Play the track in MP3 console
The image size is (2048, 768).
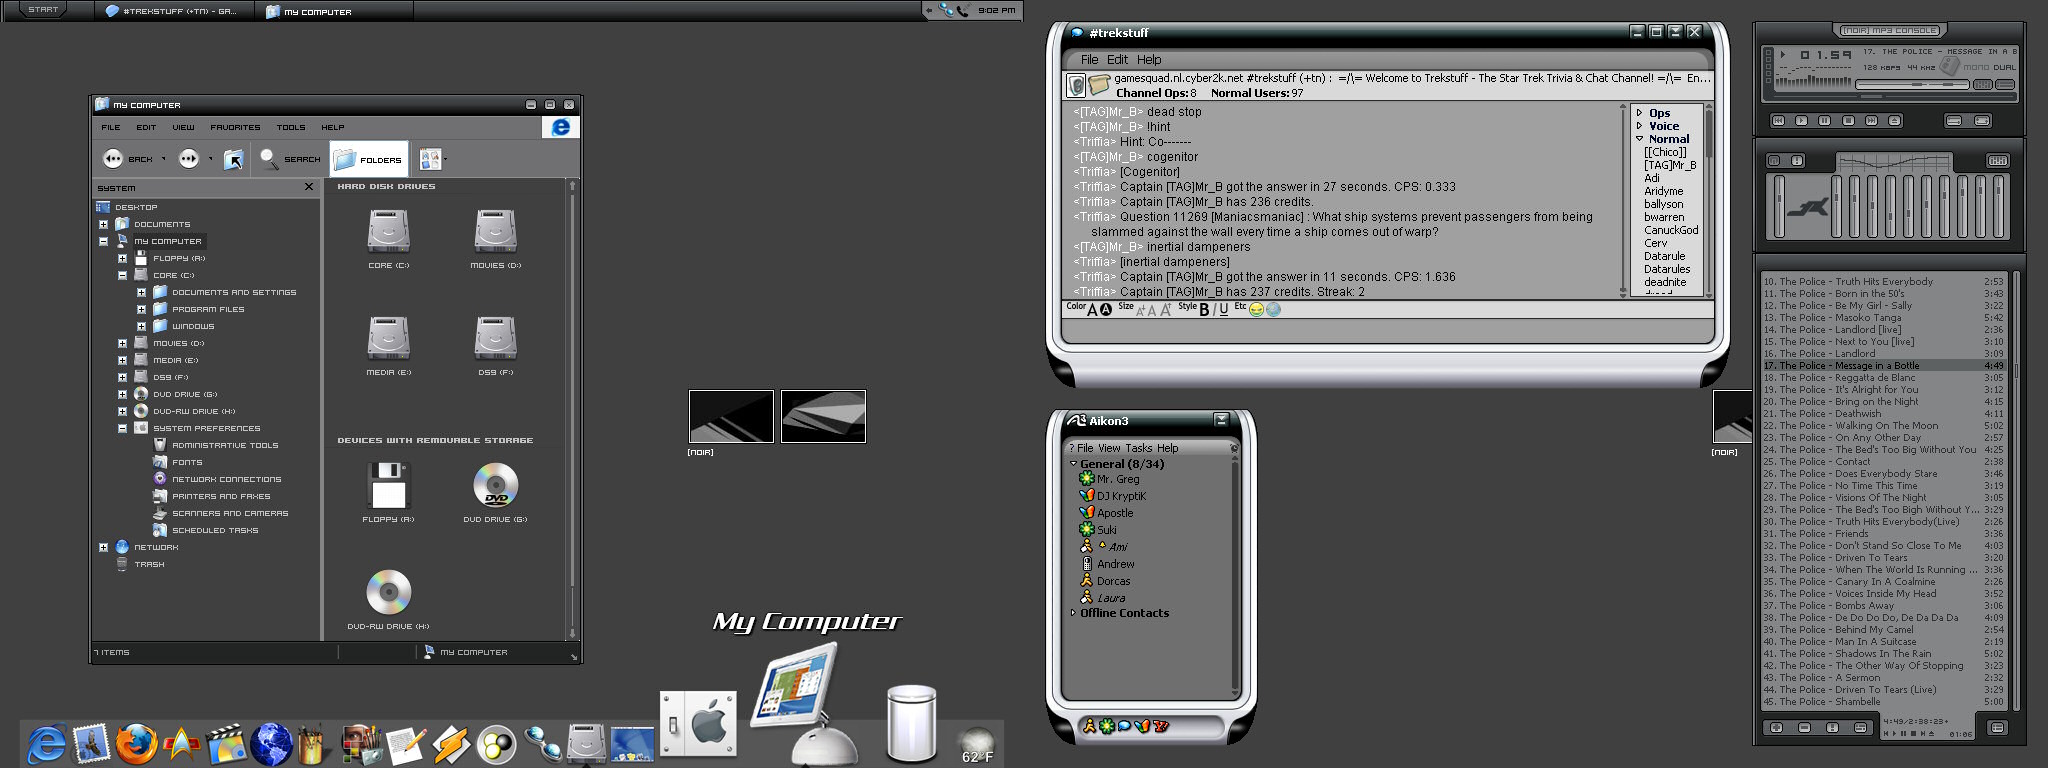[x=1801, y=121]
